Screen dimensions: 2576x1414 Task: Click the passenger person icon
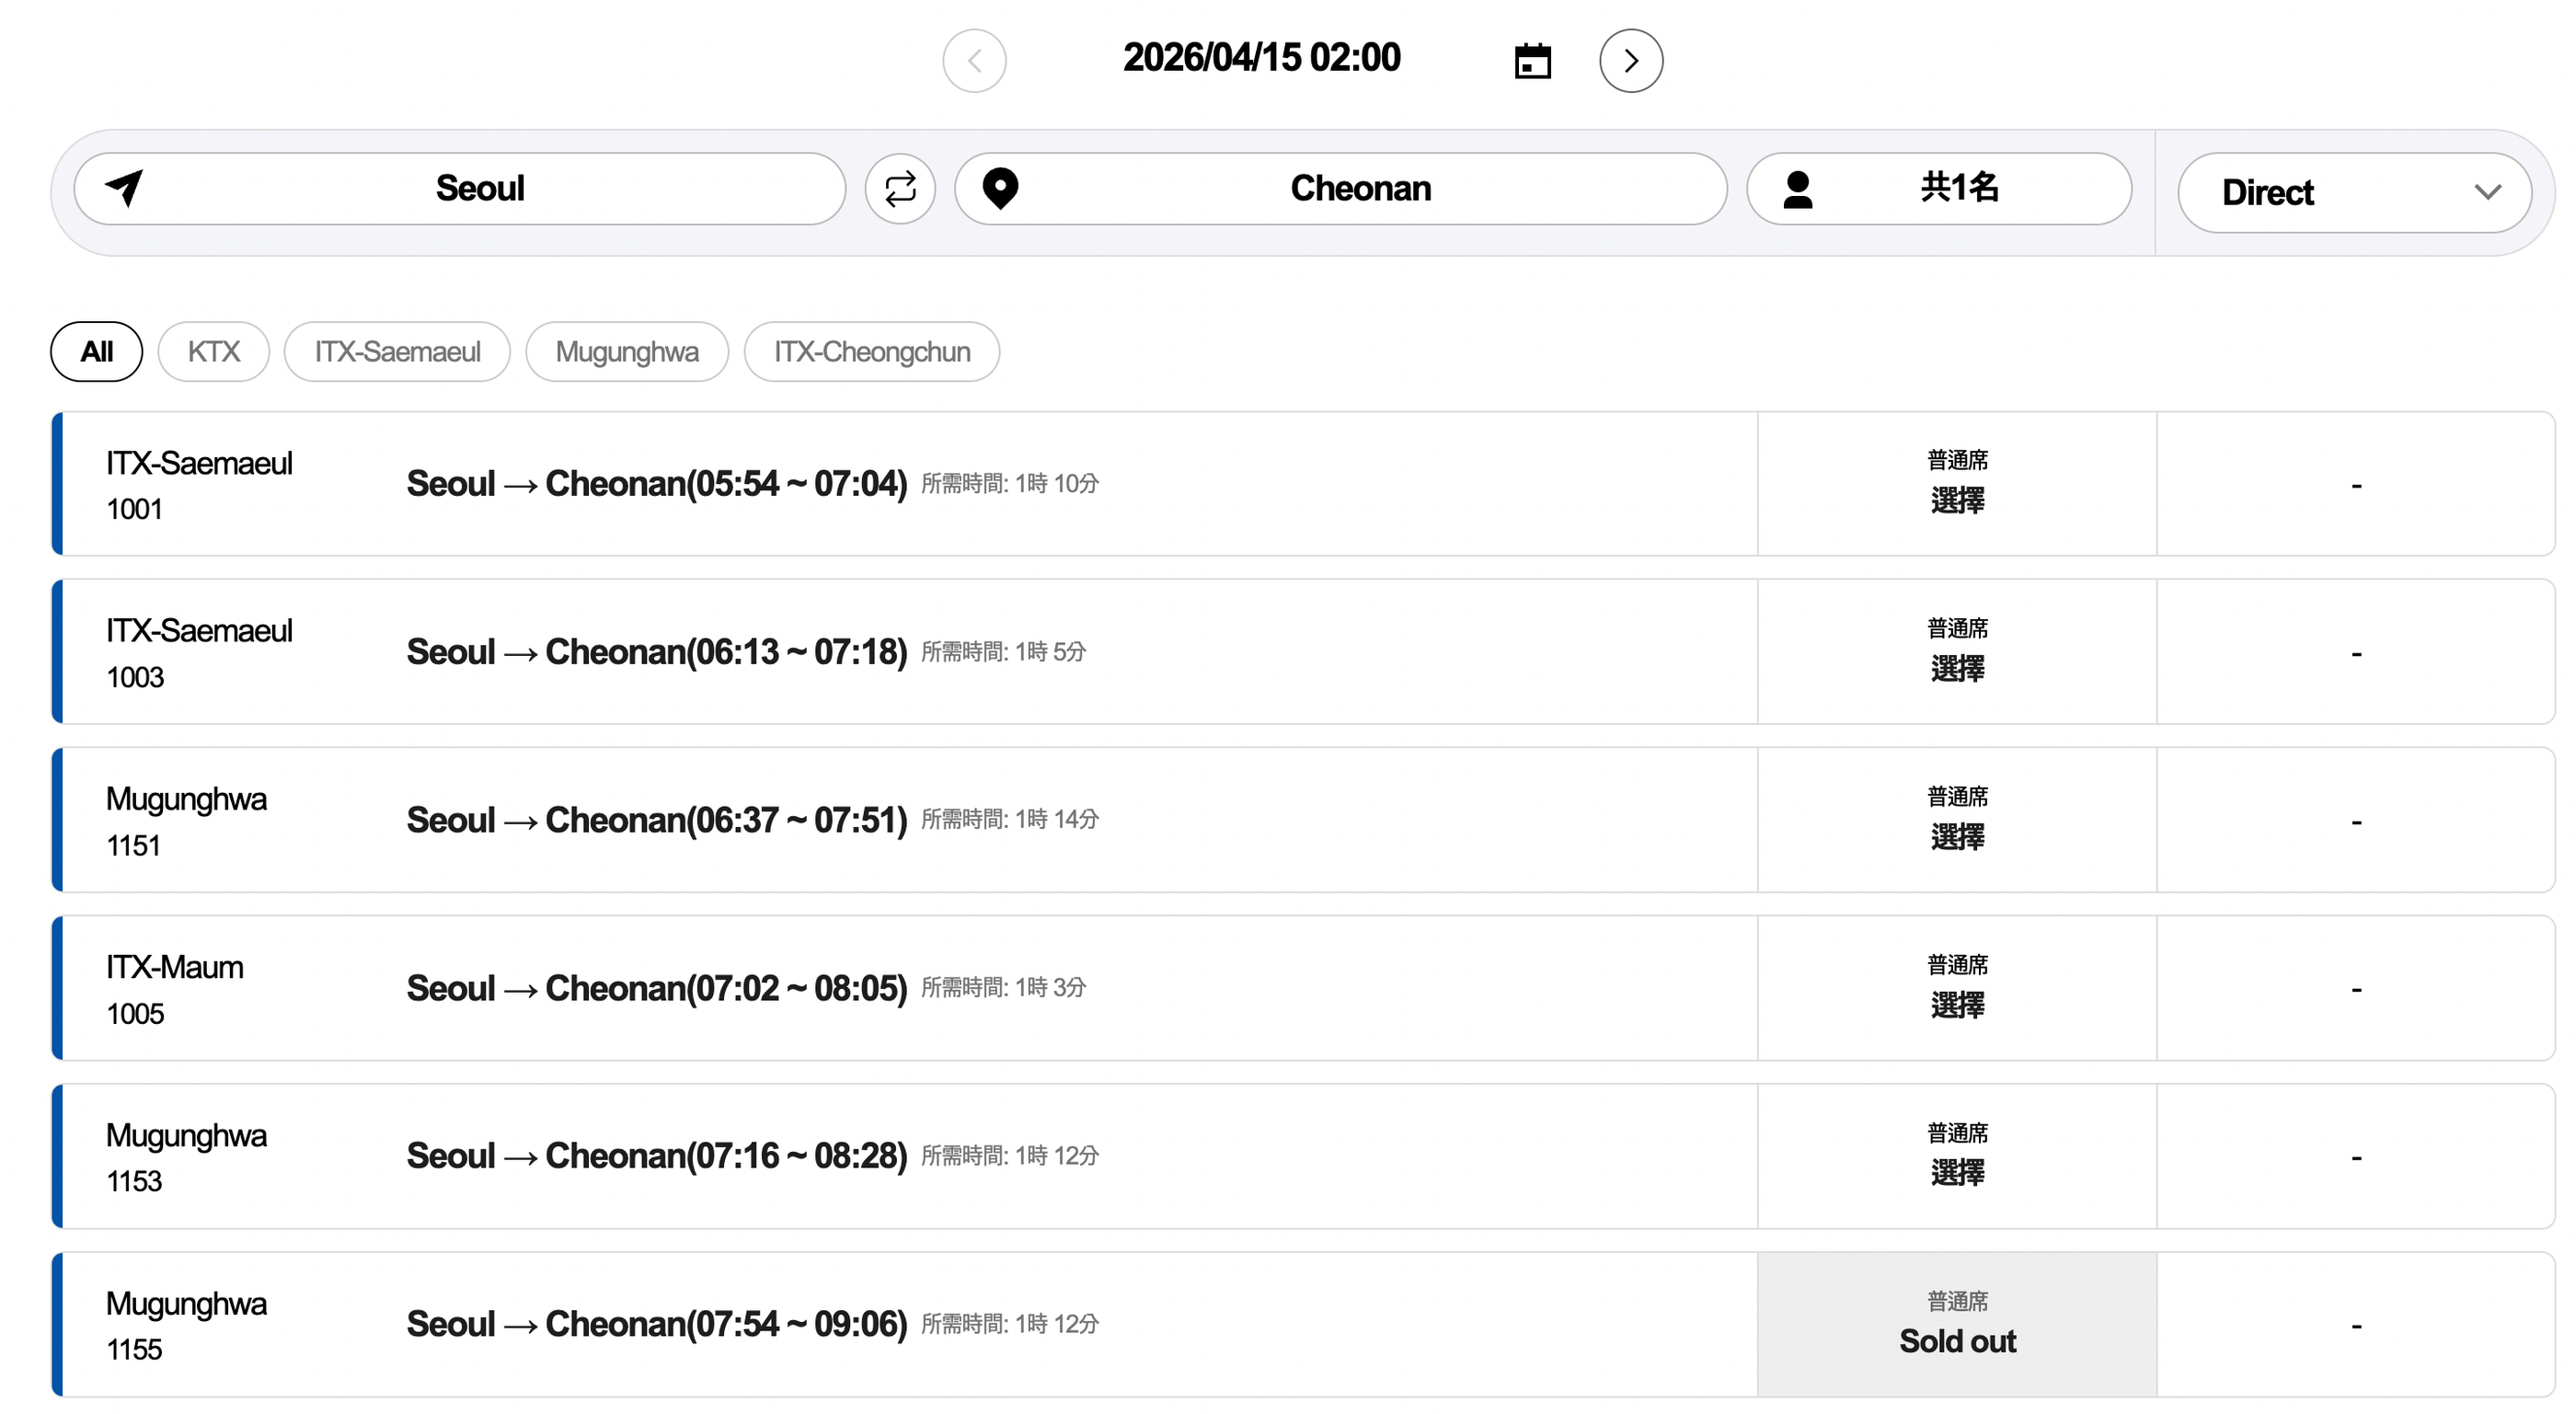1797,189
